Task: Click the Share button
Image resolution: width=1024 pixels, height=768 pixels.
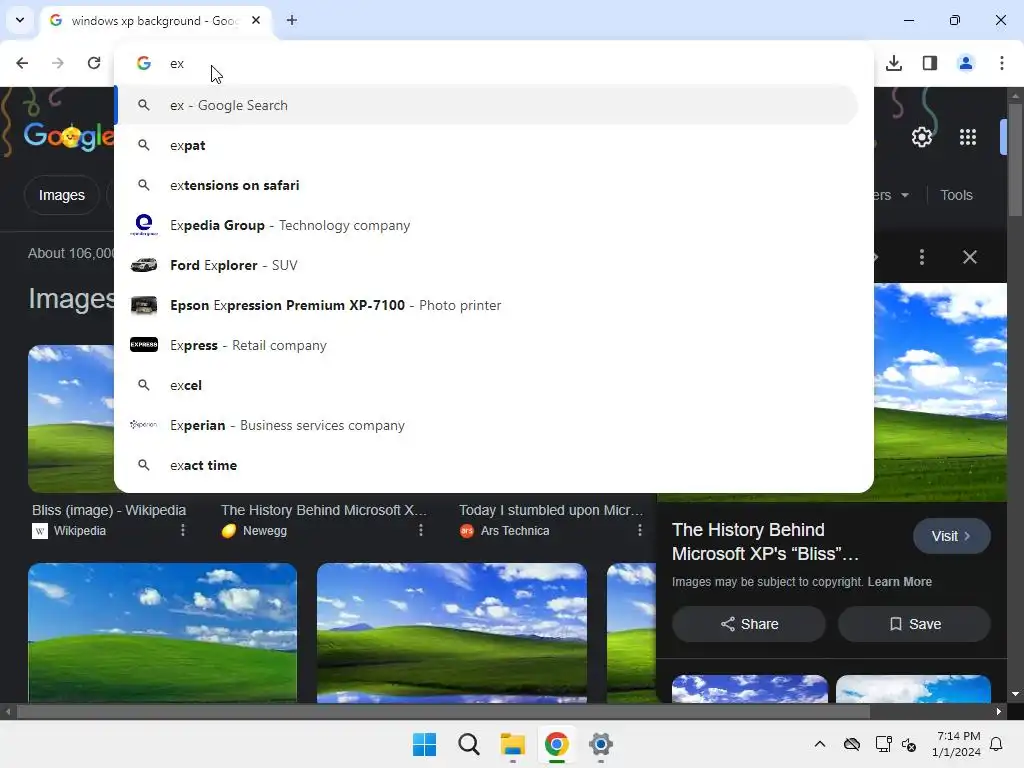Action: click(x=749, y=624)
